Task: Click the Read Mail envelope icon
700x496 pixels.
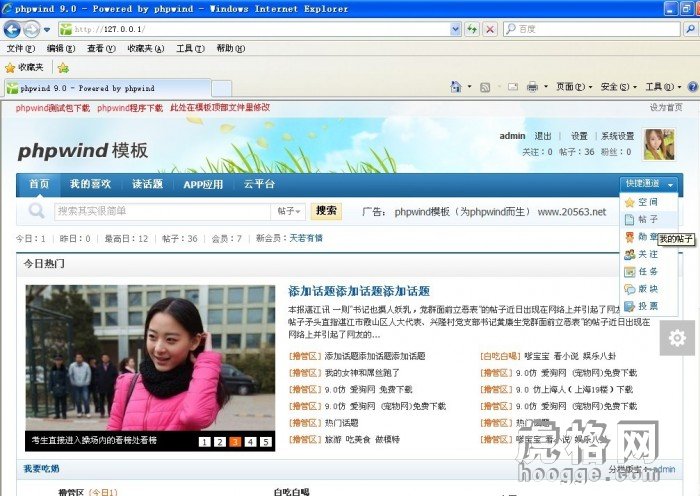Action: pos(513,87)
